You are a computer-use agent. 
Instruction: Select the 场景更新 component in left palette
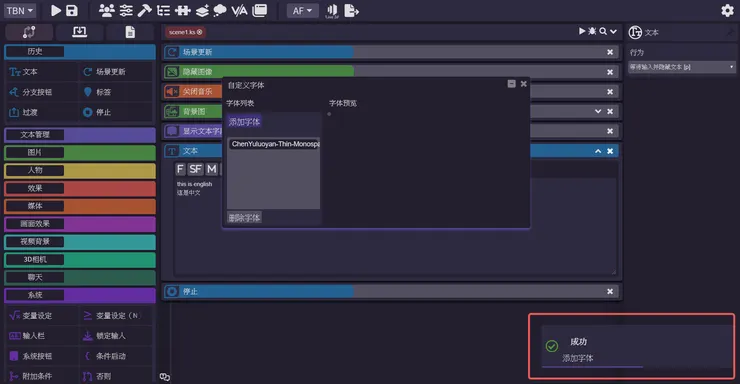116,72
